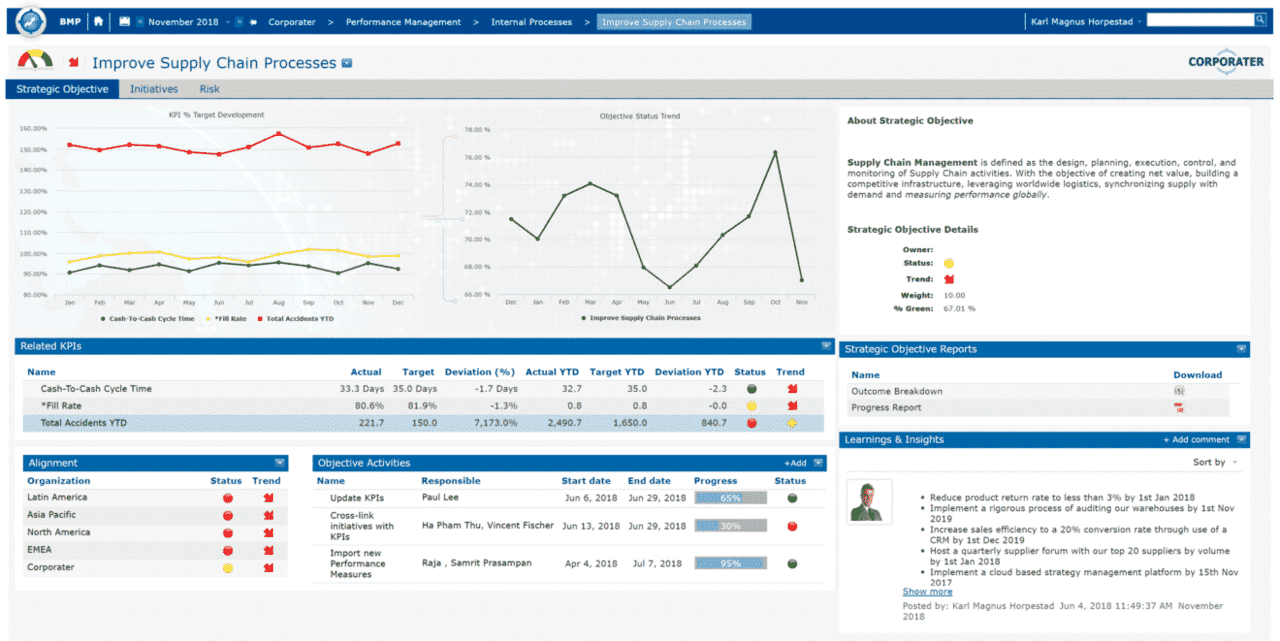Viewport: 1280px width, 641px height.
Task: Go to next month arrow
Action: (x=239, y=21)
